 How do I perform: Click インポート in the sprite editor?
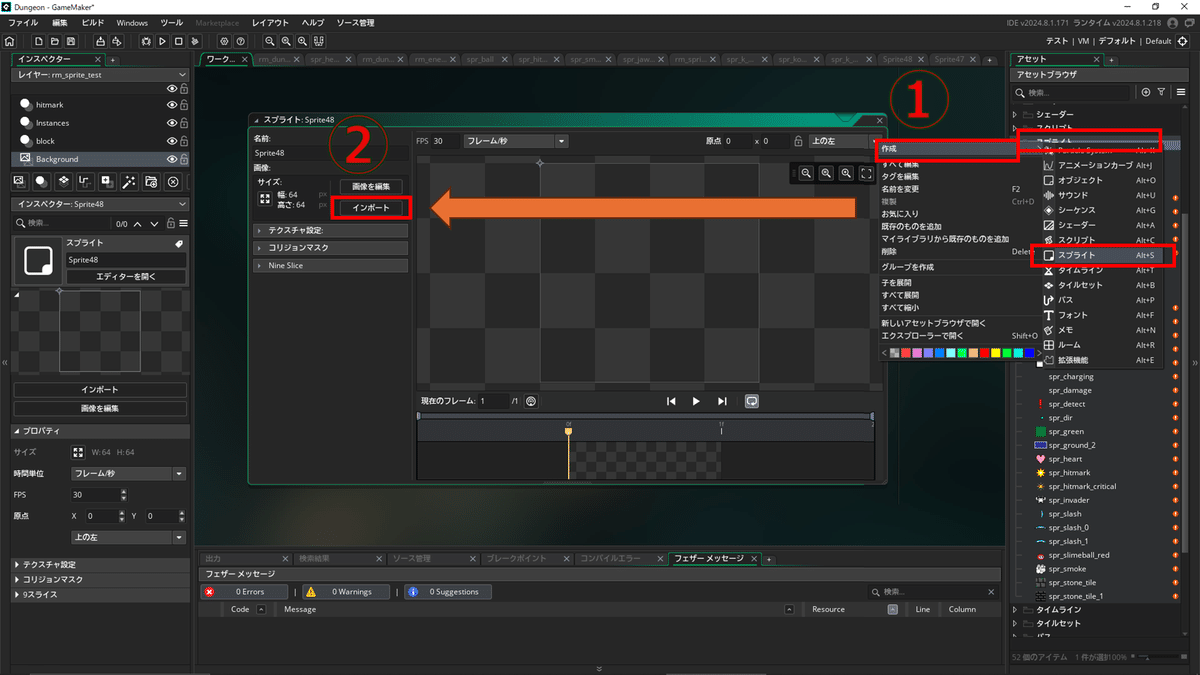371,208
